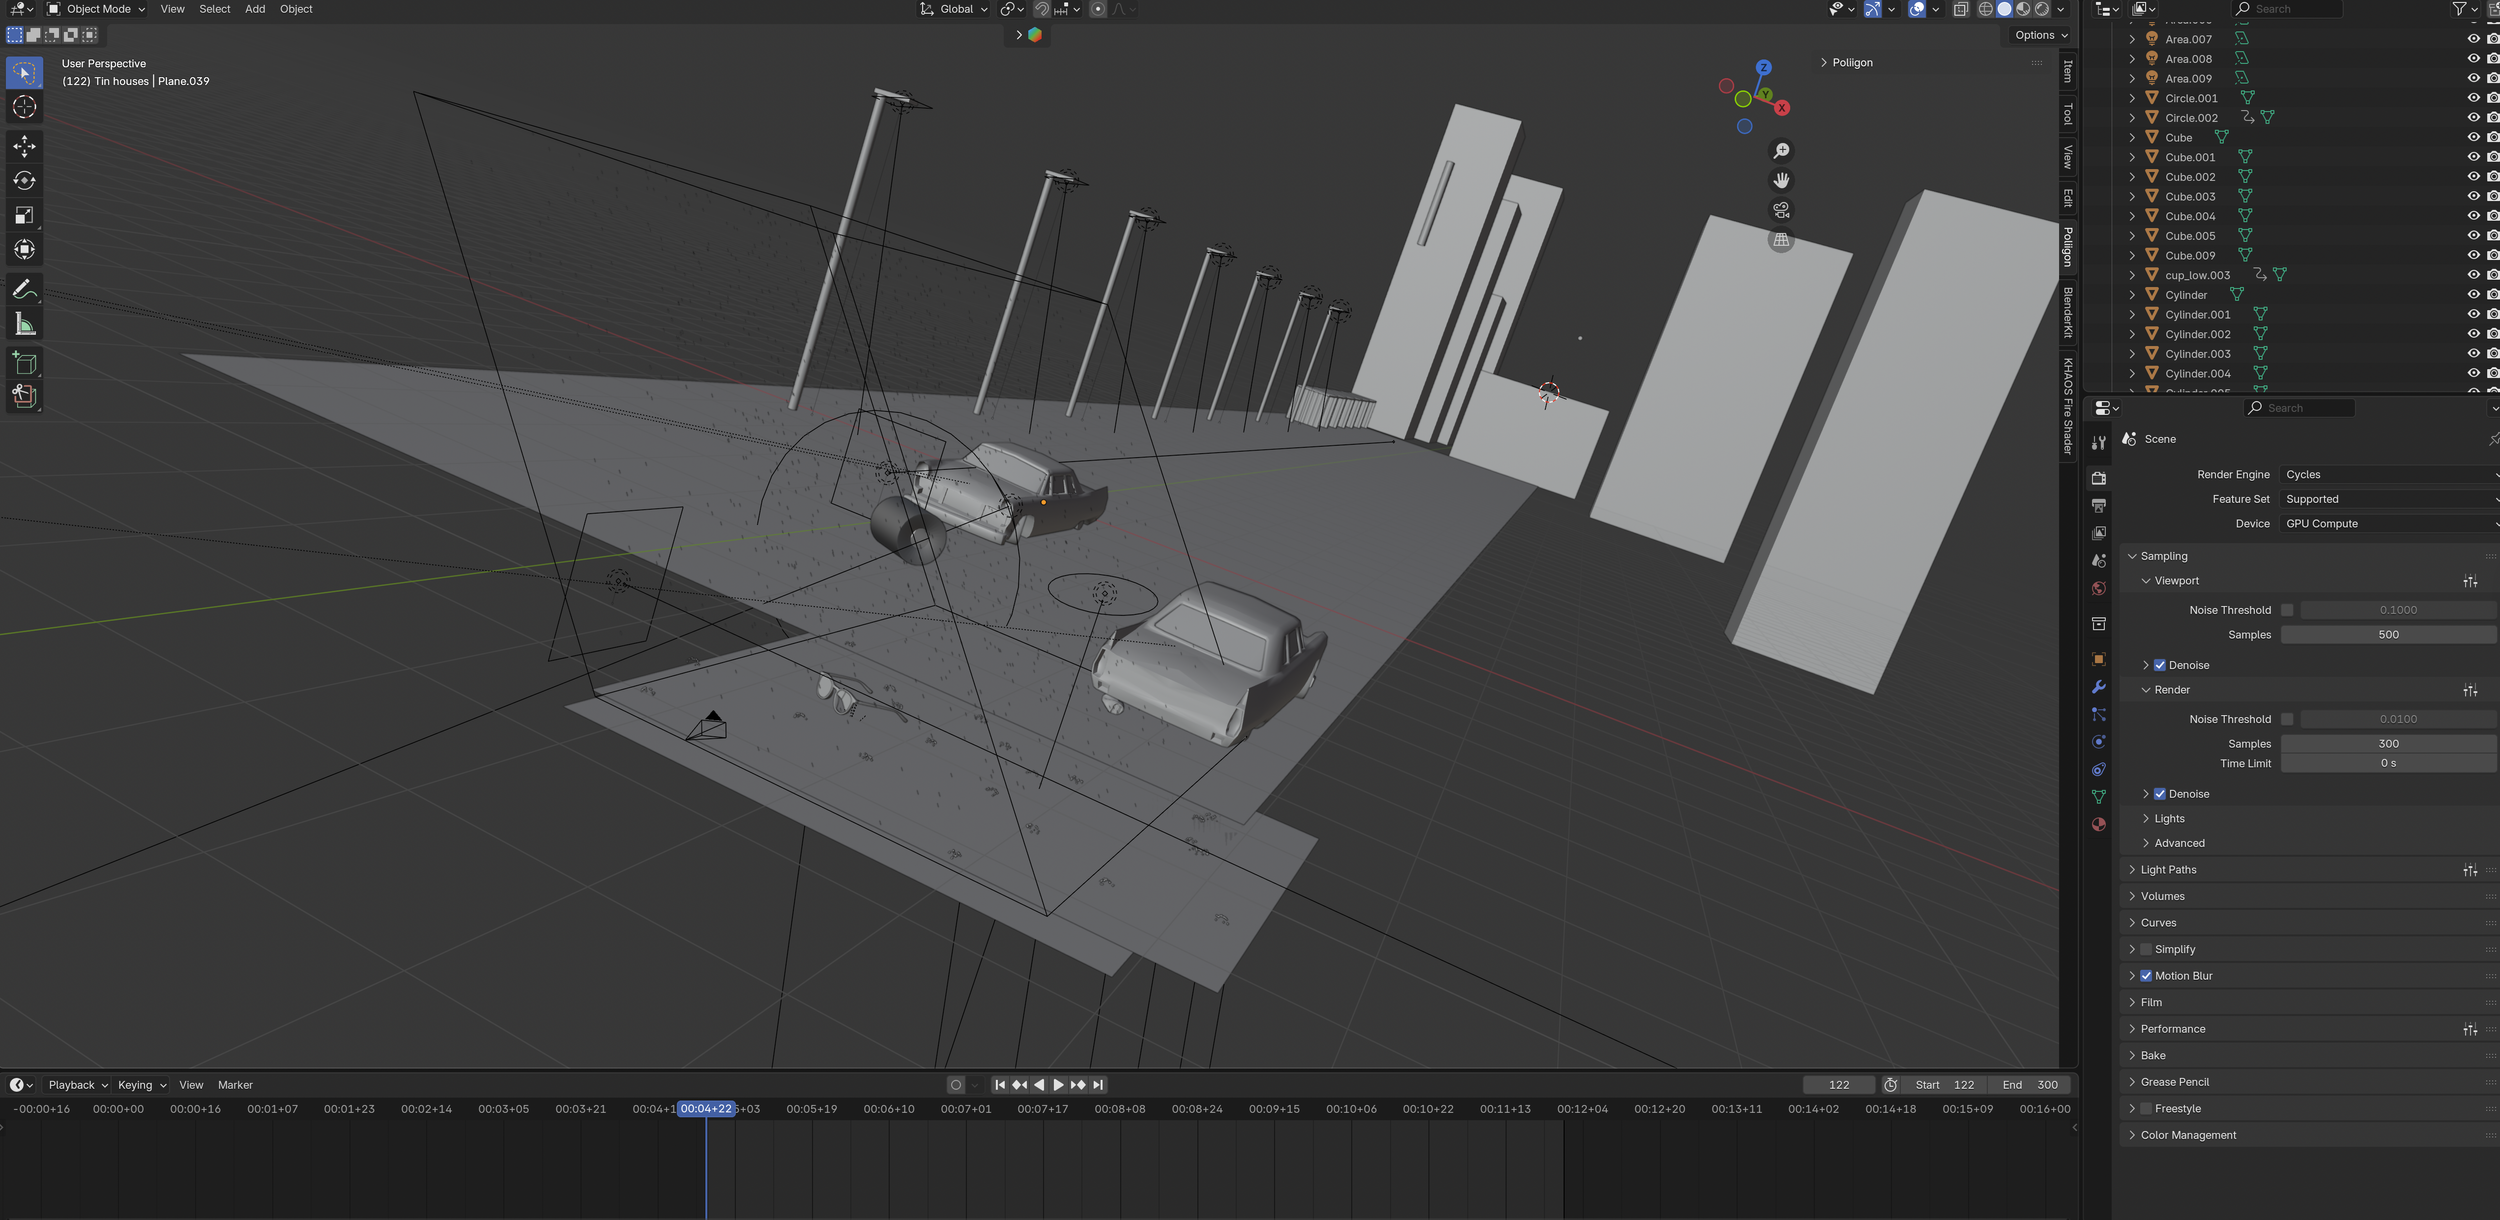2500x1220 pixels.
Task: Click the Play animation button
Action: (x=1058, y=1085)
